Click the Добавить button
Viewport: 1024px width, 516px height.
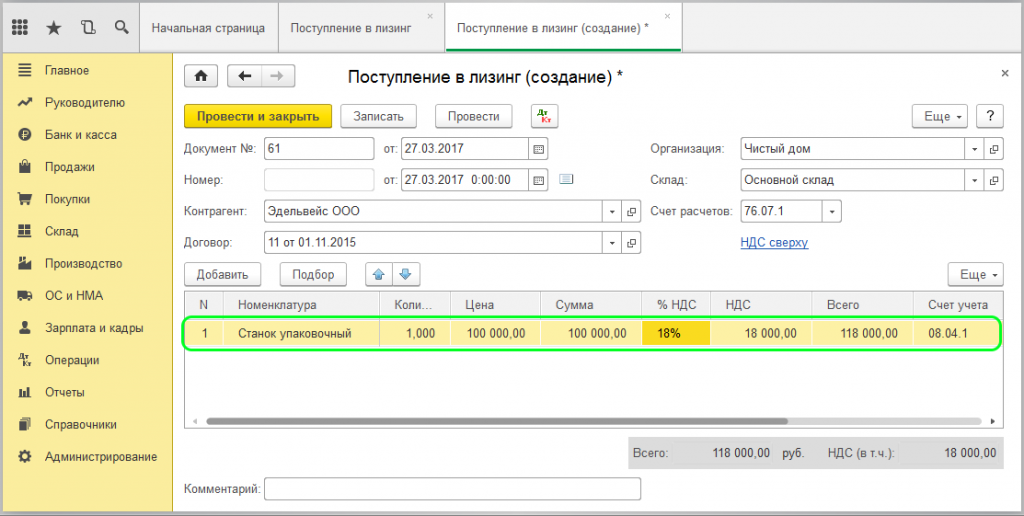[x=222, y=274]
